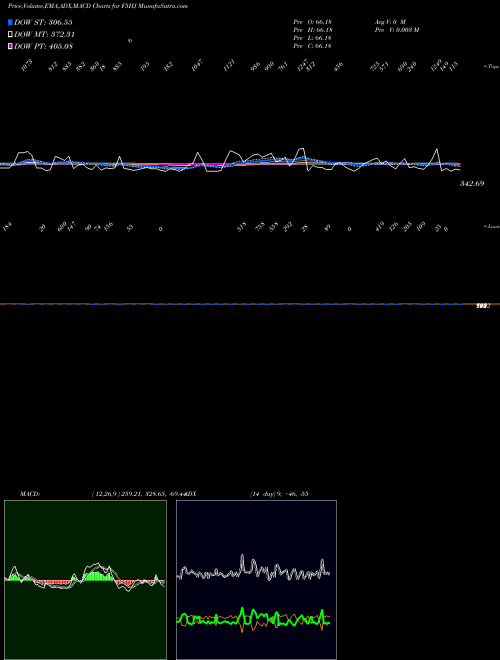Select the 'DOW PT: 405.08' legend text
The image size is (500, 660).
(44, 46)
